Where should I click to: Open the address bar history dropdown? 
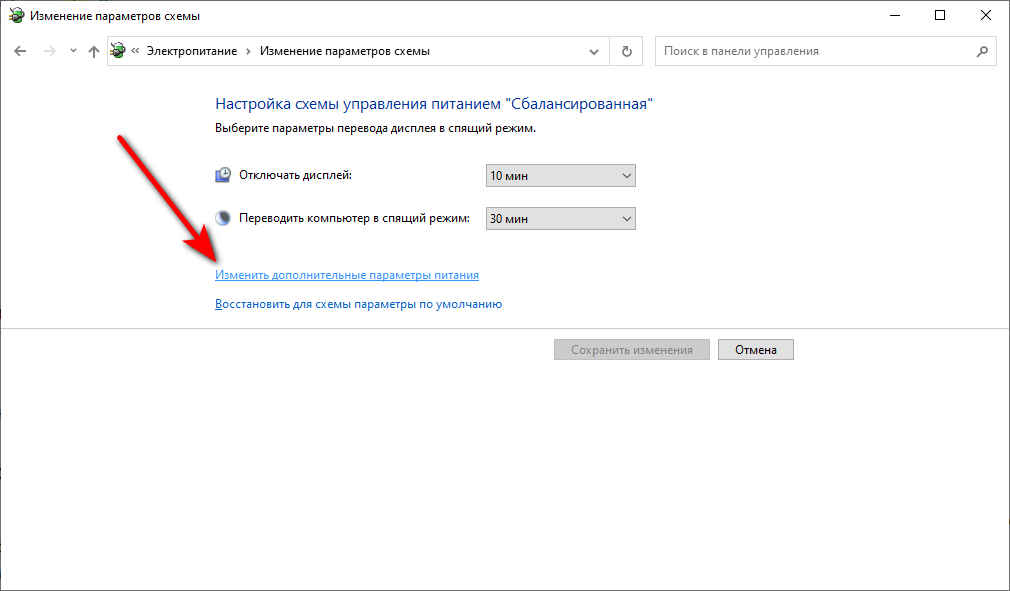594,51
